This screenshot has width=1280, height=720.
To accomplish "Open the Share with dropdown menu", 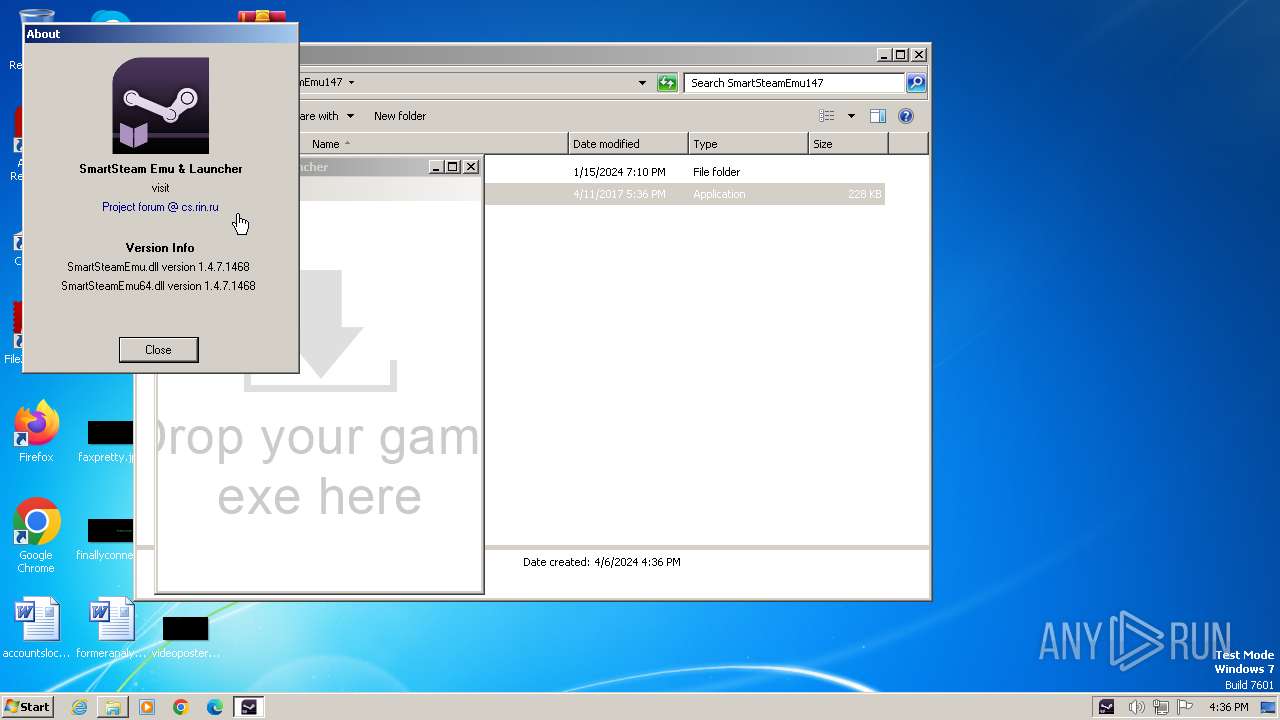I will click(x=326, y=116).
